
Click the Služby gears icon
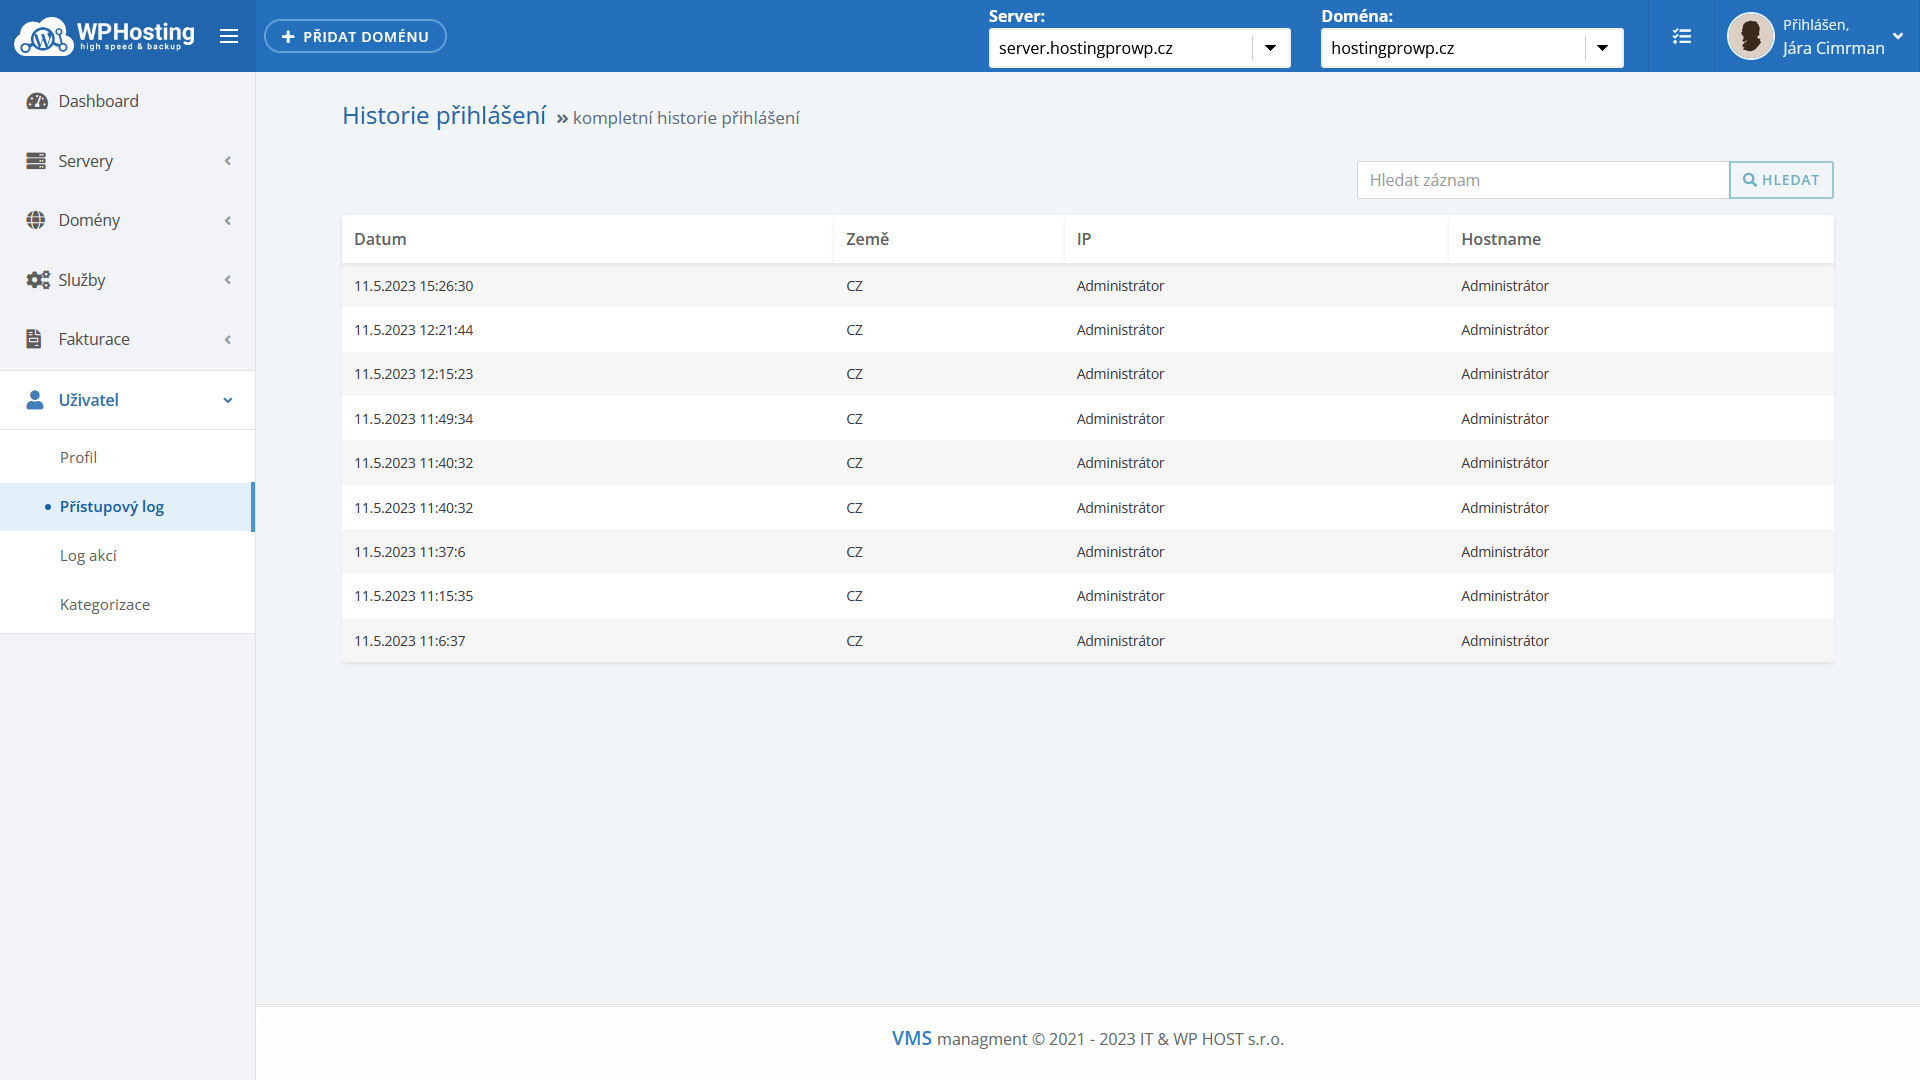click(37, 280)
